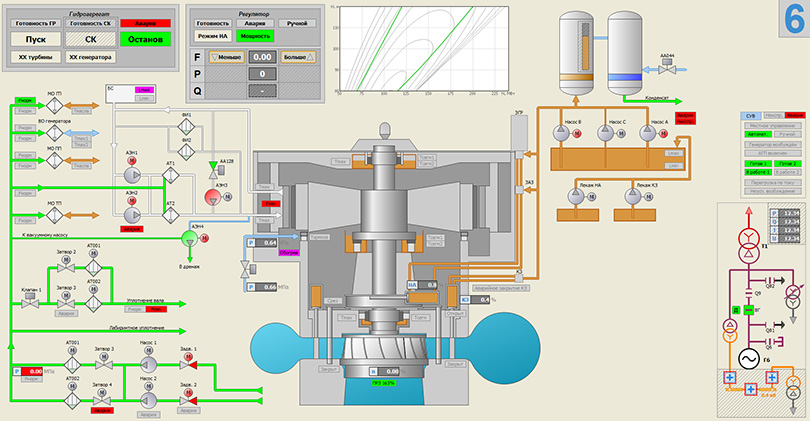Click the F value field showing 0.00
The height and width of the screenshot is (421, 810).
pyautogui.click(x=263, y=58)
